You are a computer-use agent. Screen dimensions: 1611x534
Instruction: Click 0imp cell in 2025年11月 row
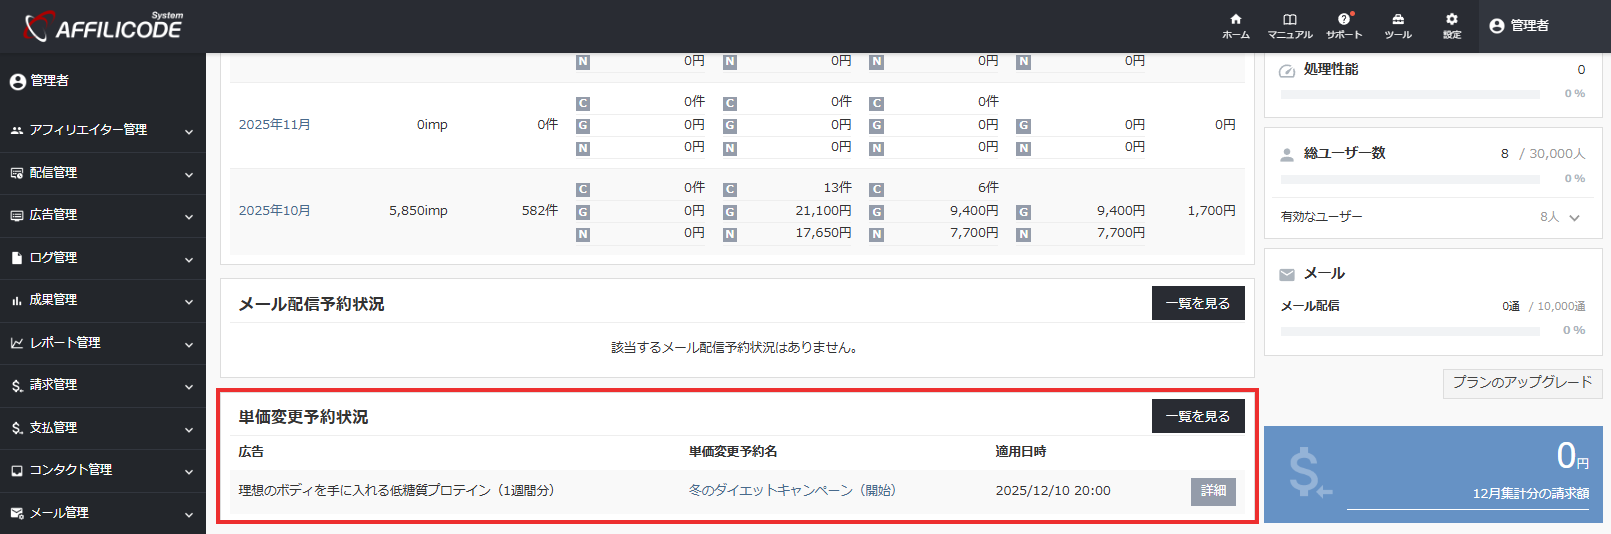click(432, 125)
